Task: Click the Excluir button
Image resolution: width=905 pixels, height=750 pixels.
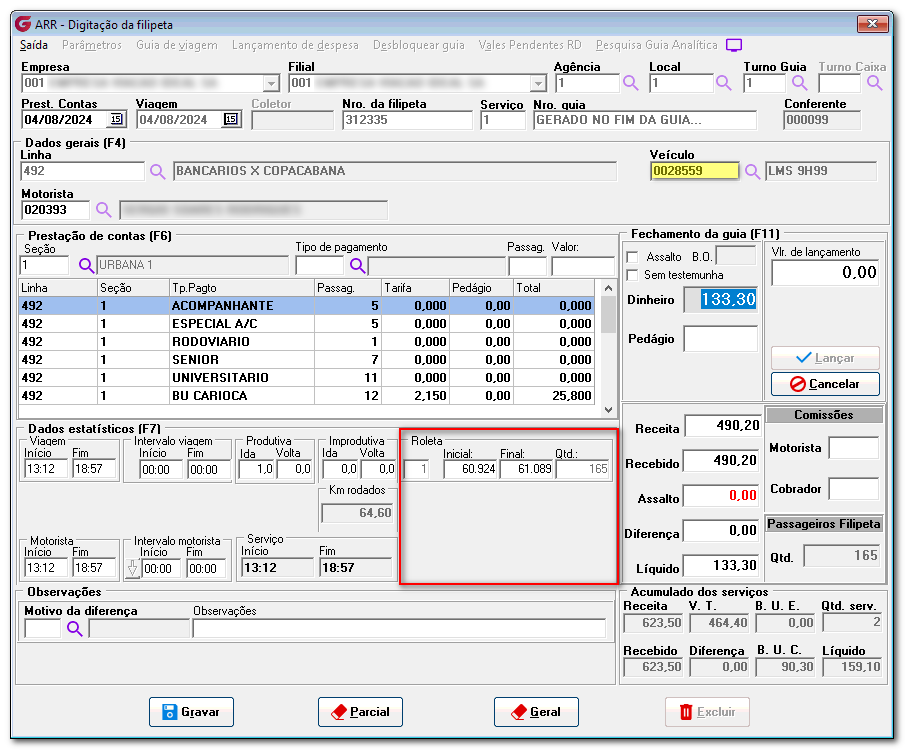Action: pyautogui.click(x=707, y=712)
